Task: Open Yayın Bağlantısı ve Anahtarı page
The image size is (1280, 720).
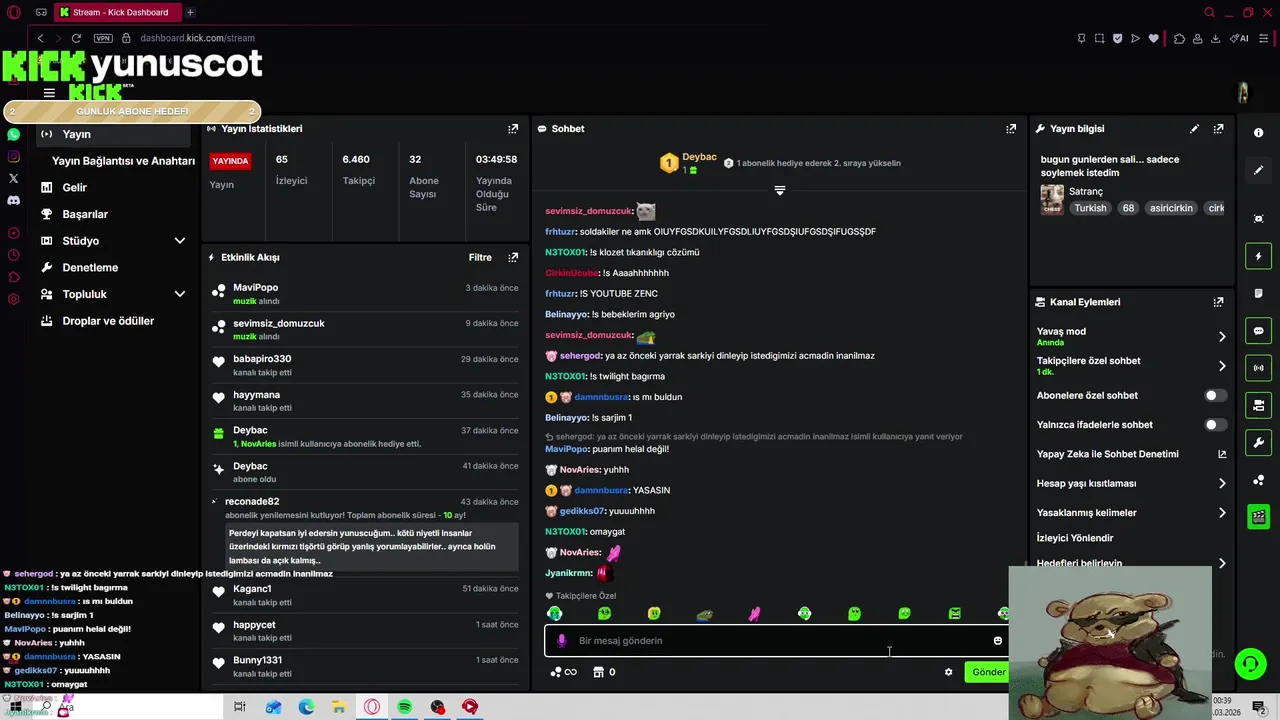Action: [x=123, y=161]
